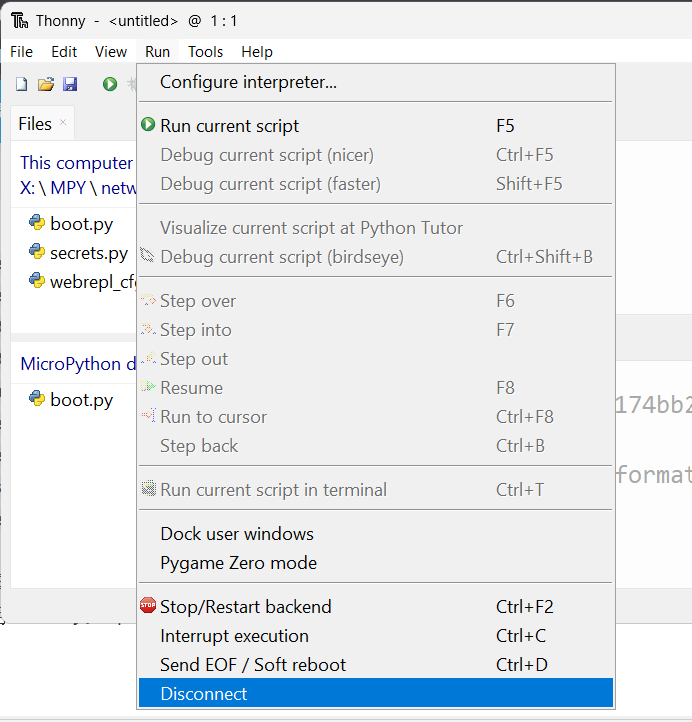Click Disconnect at the menu bottom

[x=376, y=693]
